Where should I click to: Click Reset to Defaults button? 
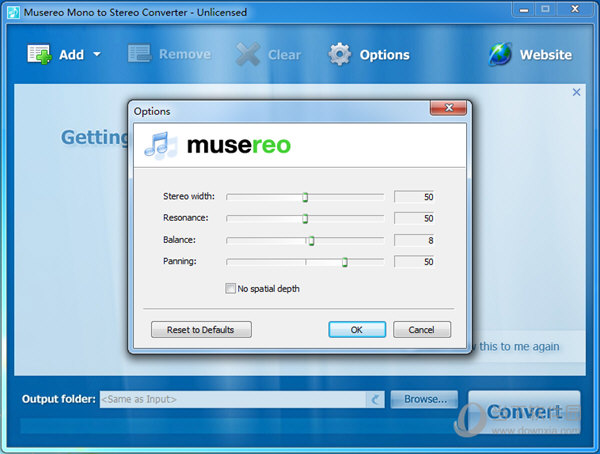pos(201,330)
